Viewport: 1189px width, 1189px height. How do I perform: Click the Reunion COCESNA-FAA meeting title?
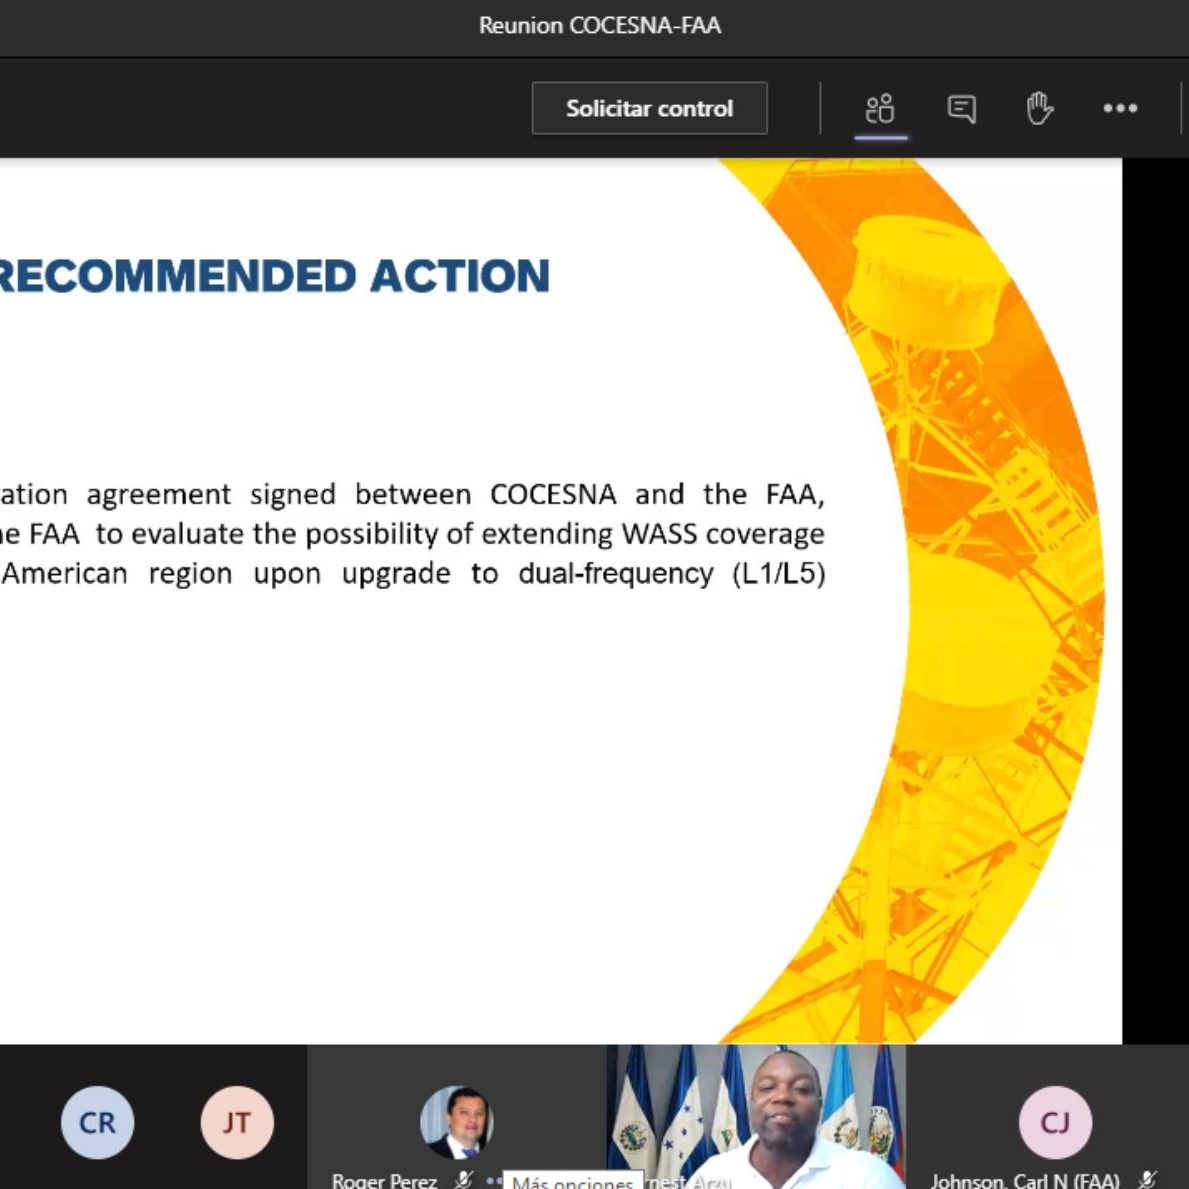599,26
